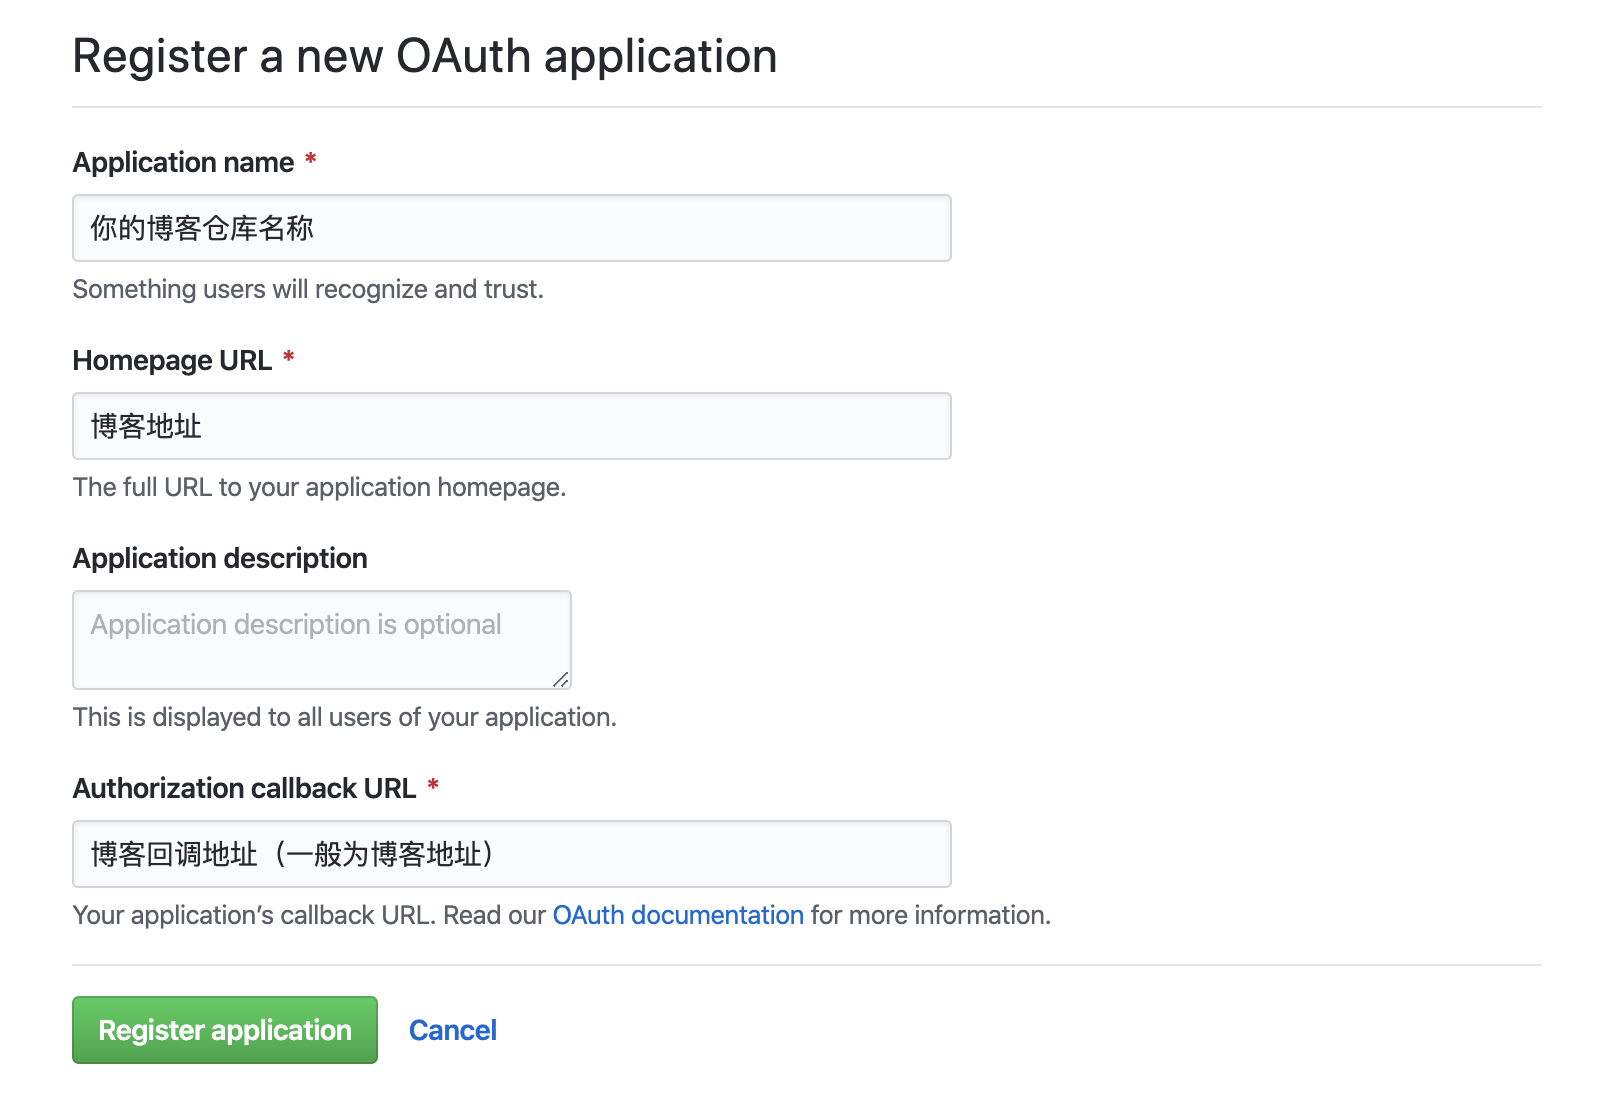Click the description textarea resize handle

click(x=561, y=679)
